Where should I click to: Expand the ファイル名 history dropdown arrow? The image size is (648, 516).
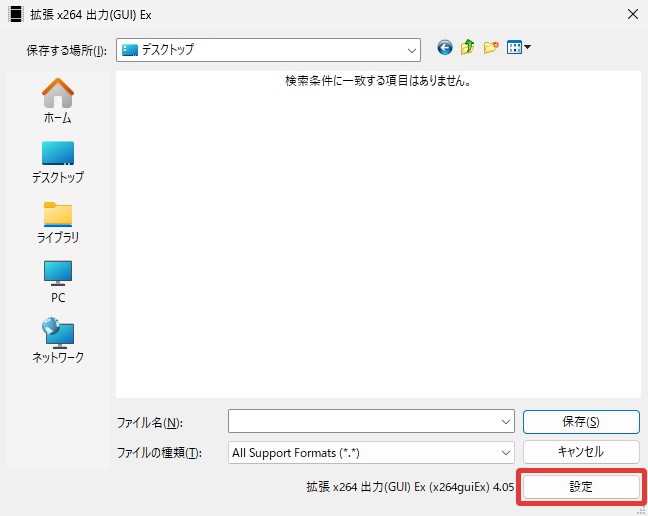(505, 422)
